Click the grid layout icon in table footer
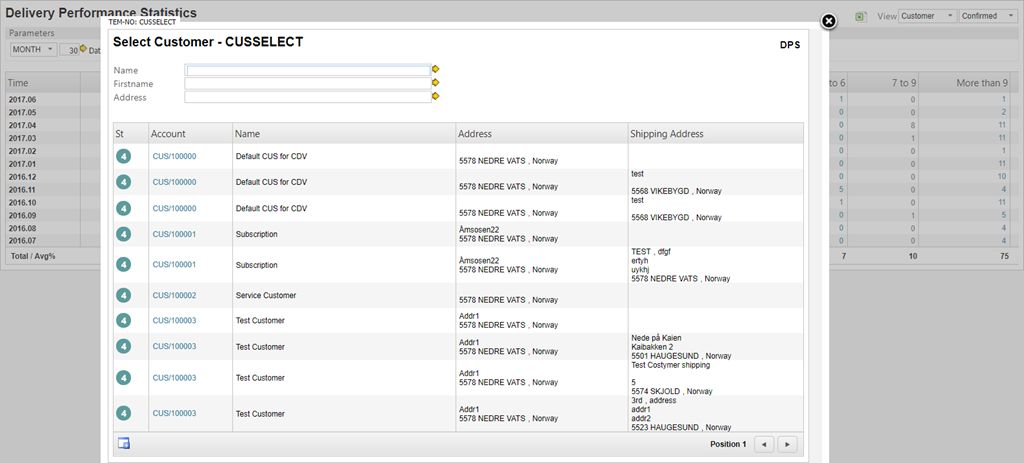1024x463 pixels. [x=124, y=444]
